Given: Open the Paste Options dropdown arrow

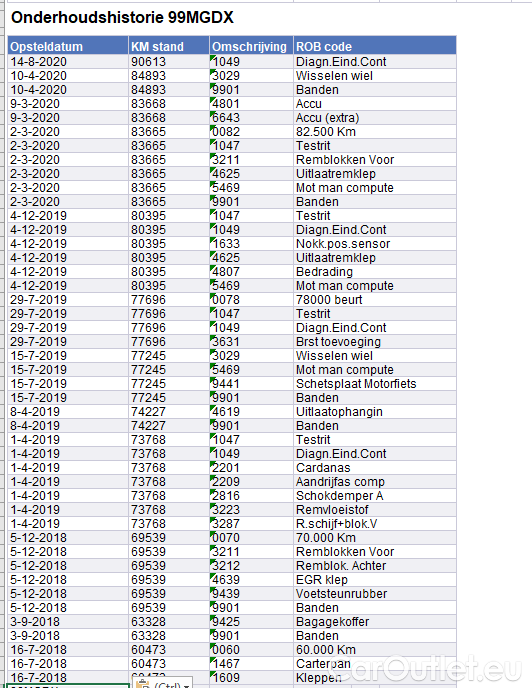Looking at the screenshot, I should pos(186,685).
